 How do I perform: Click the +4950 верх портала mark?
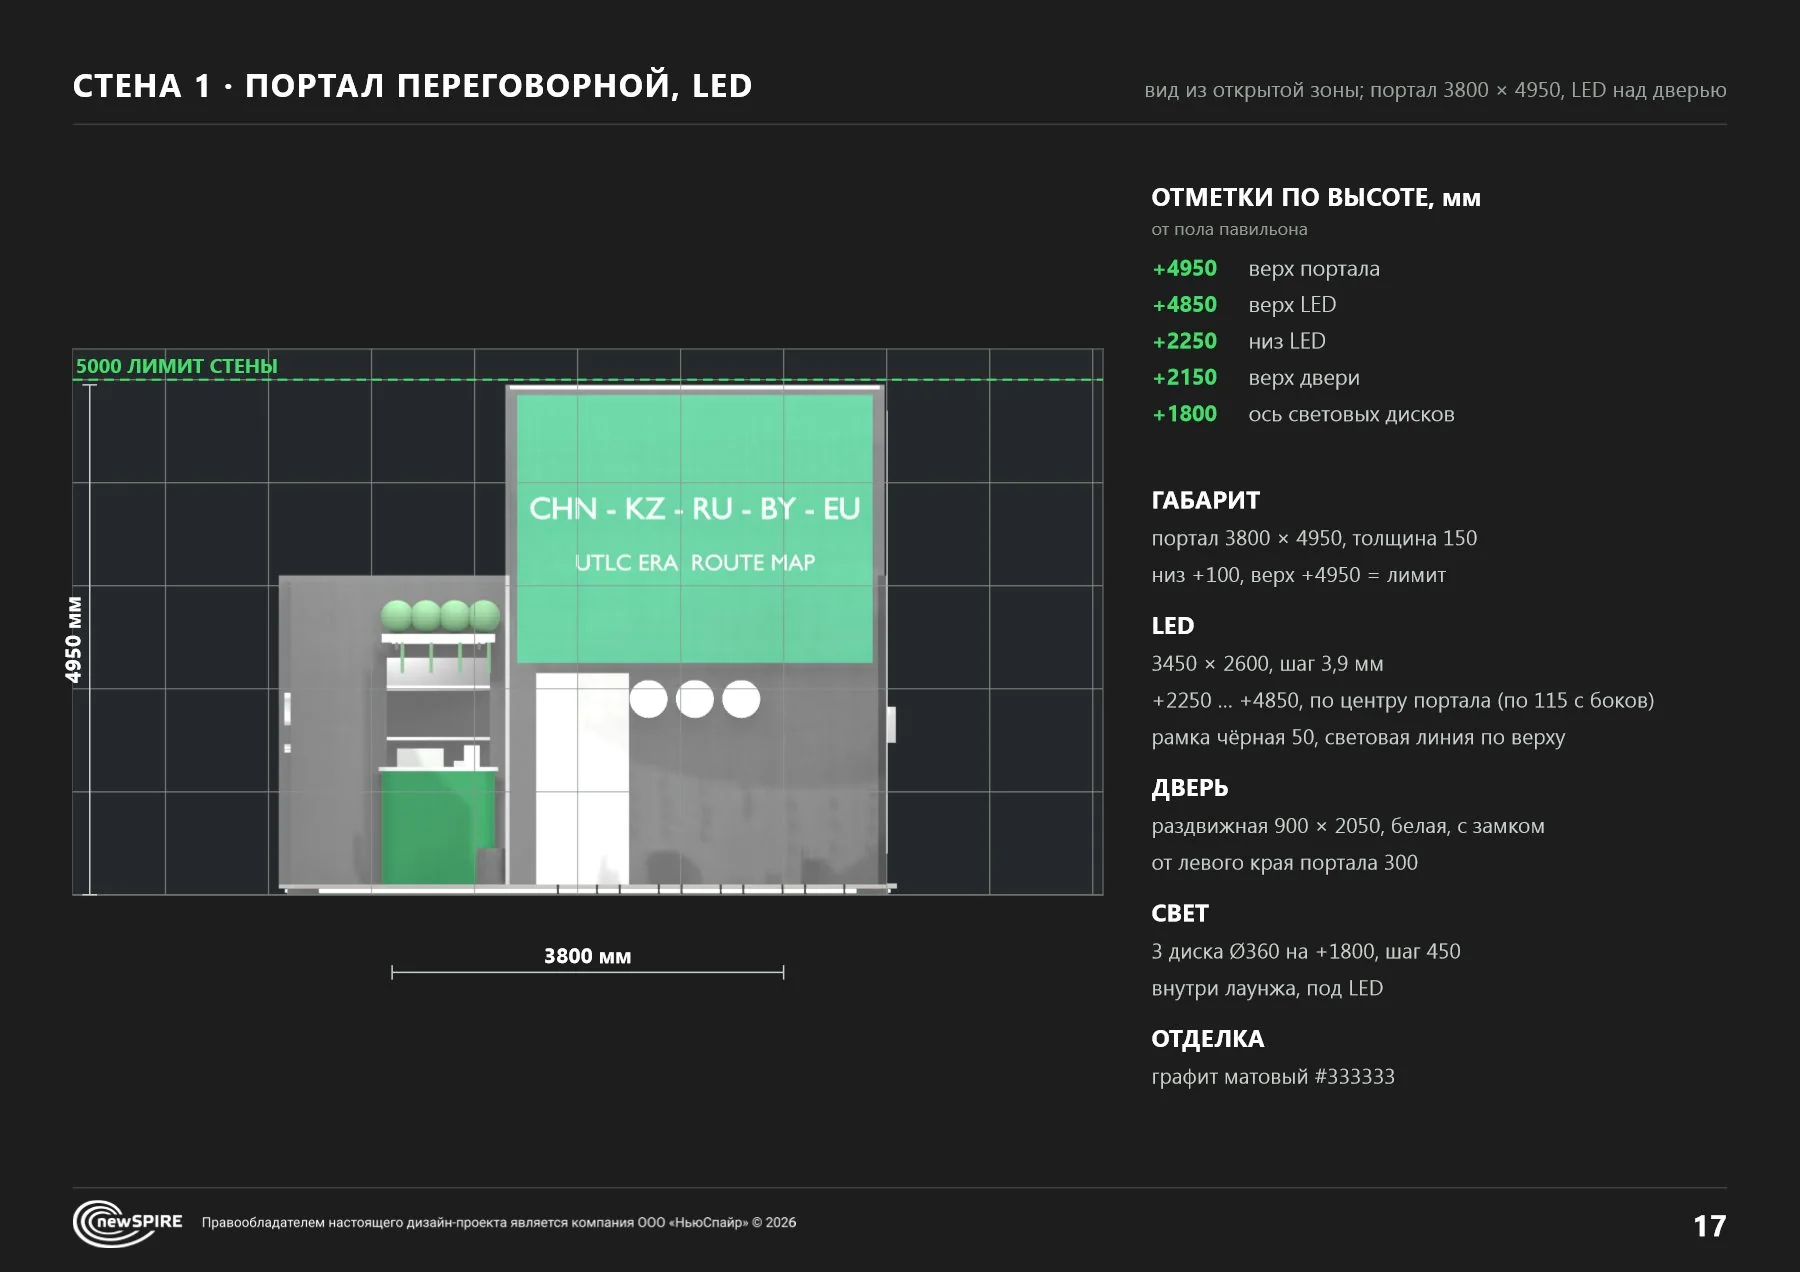tap(1266, 268)
